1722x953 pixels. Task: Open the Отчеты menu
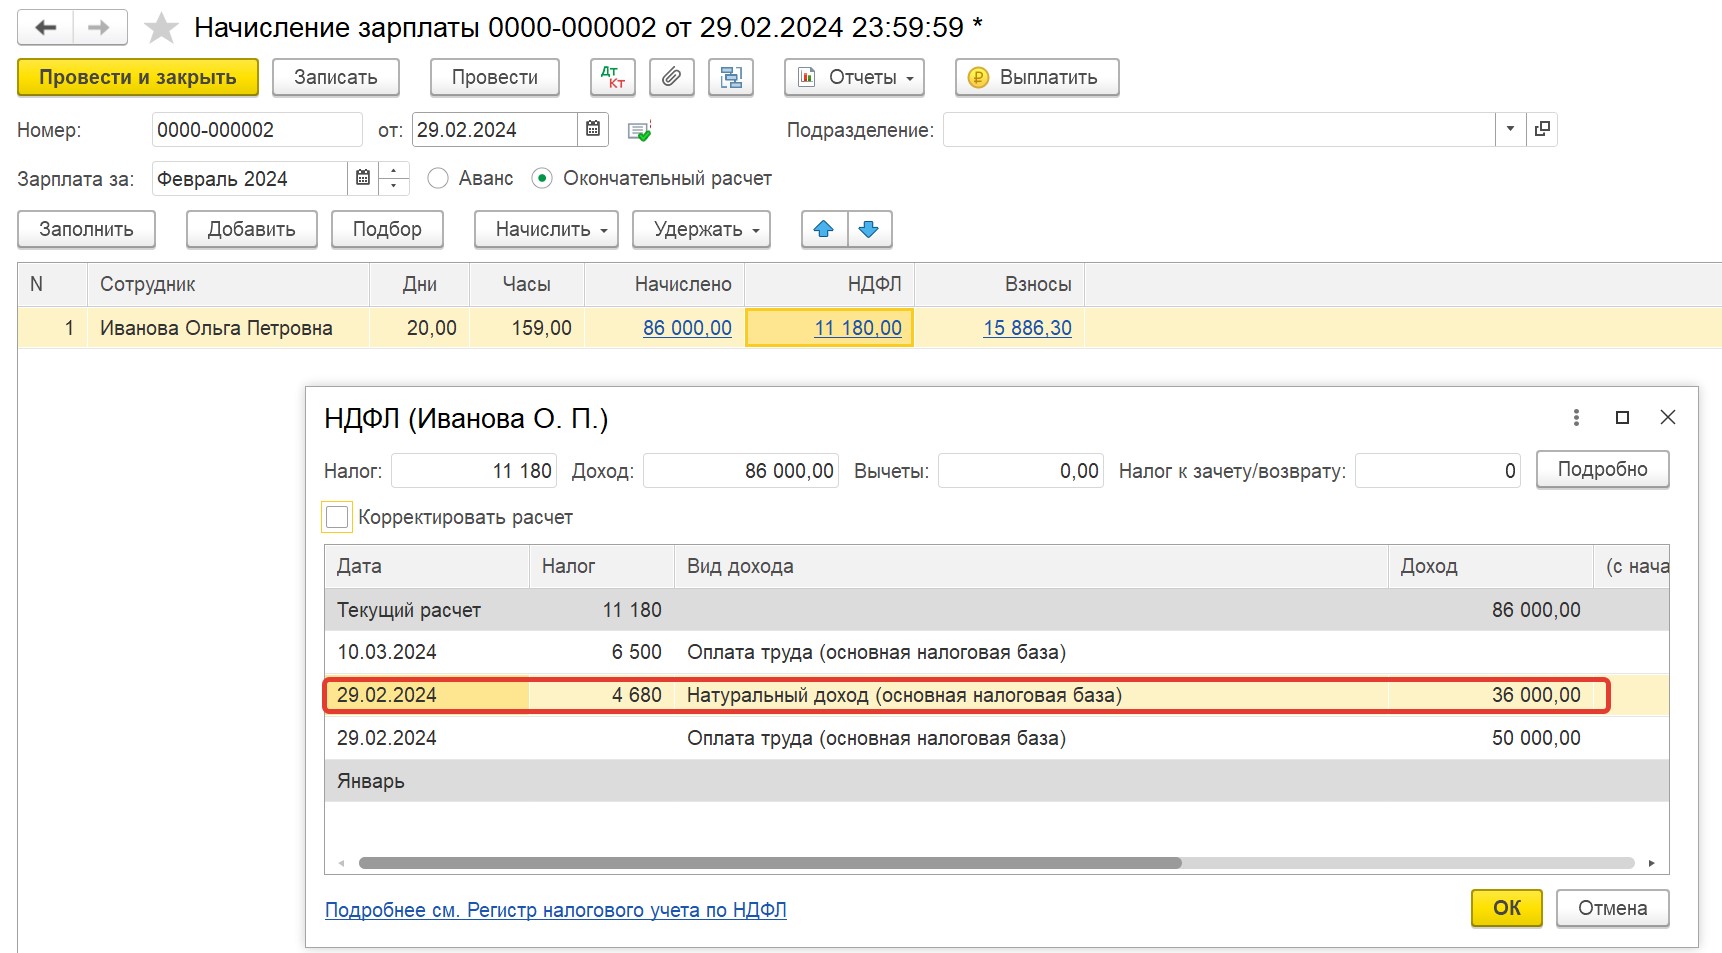click(854, 77)
